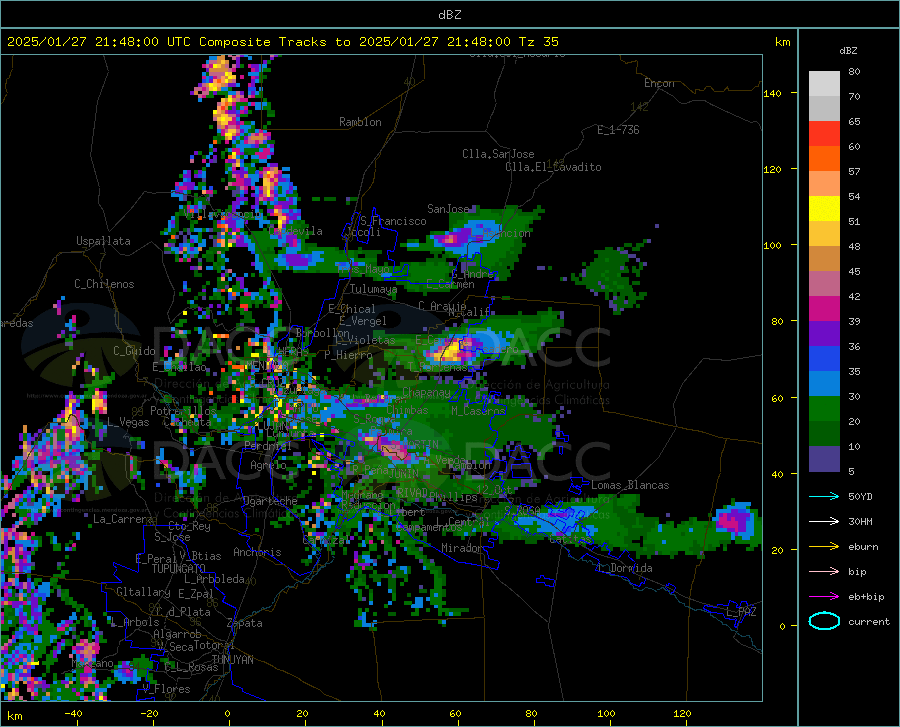The height and width of the screenshot is (727, 900).
Task: Click the '-20' tick on the horizontal km axis
Action: pos(149,714)
